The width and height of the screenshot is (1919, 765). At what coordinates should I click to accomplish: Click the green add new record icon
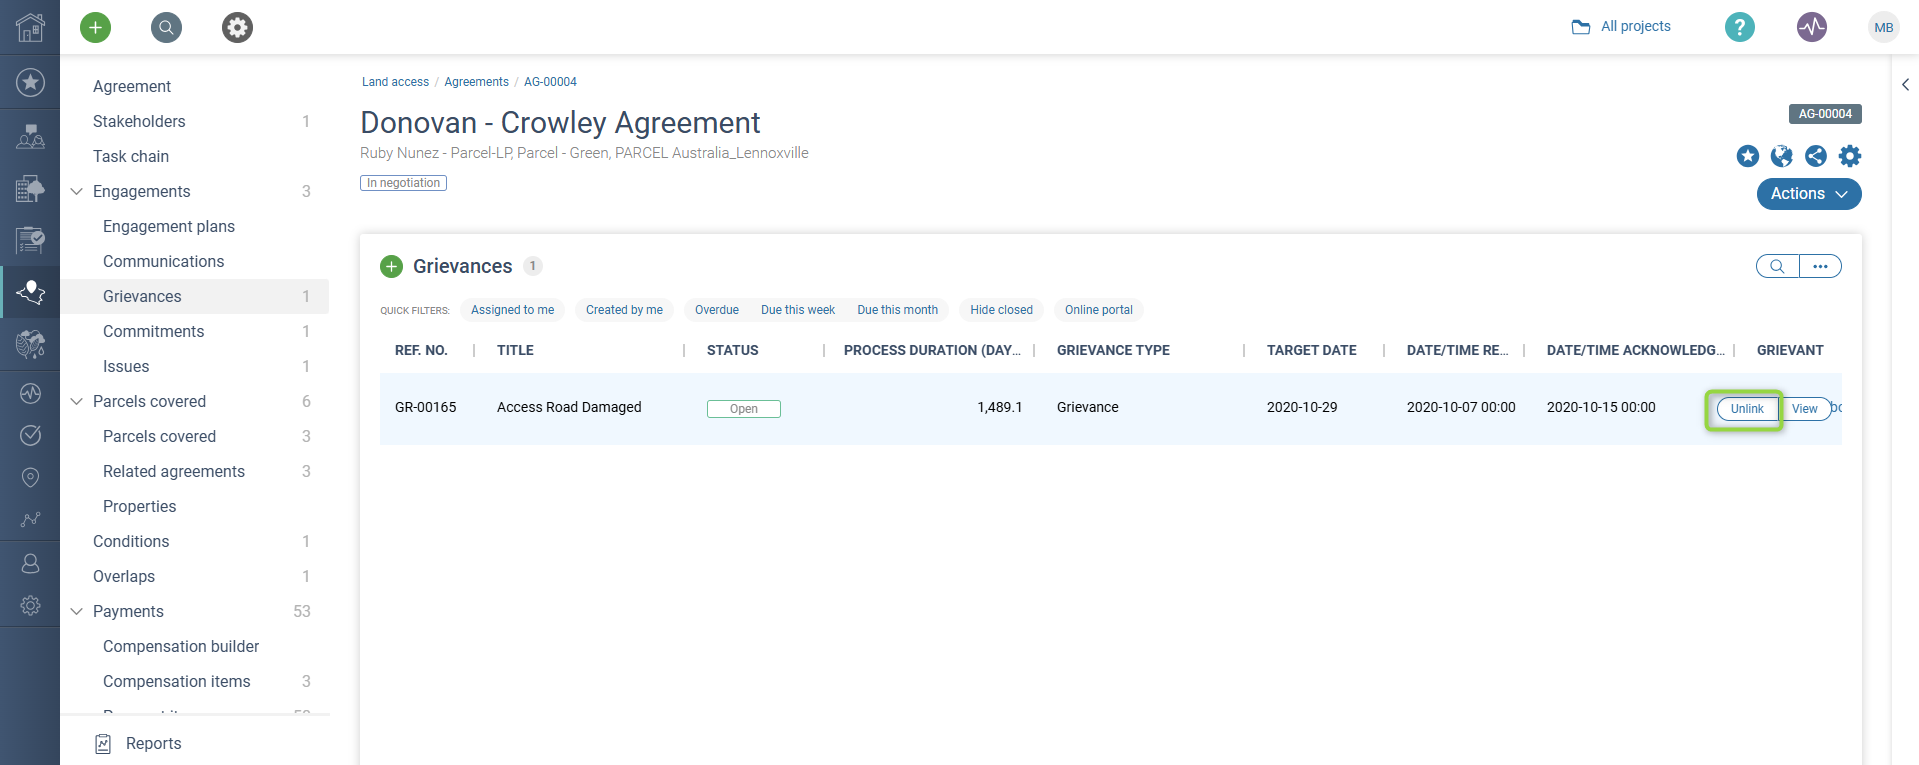(x=95, y=27)
